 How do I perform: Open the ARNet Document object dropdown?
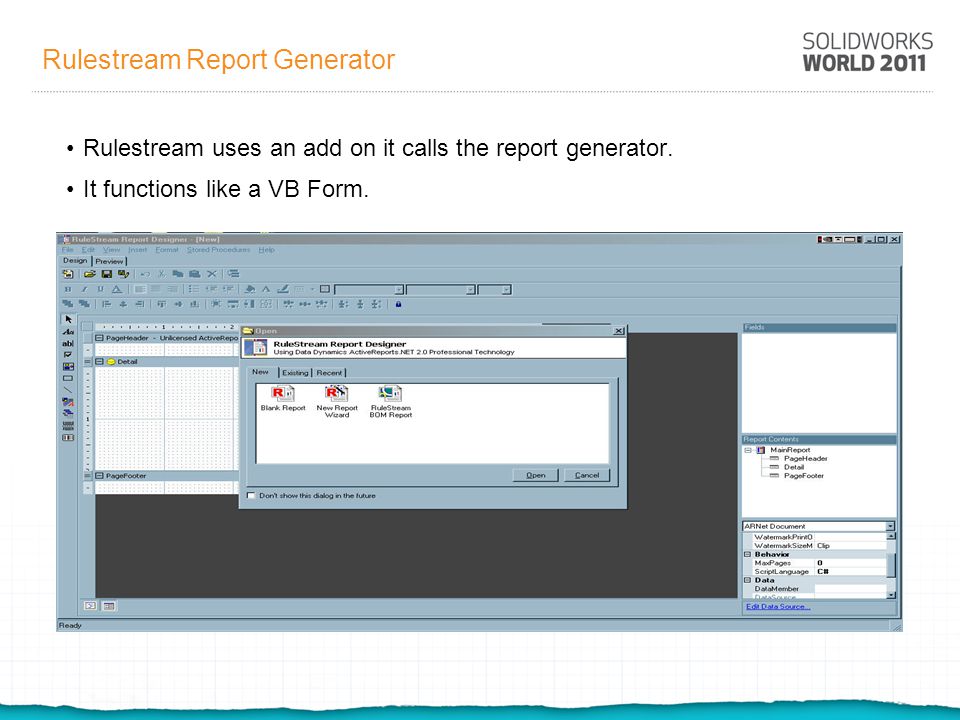pyautogui.click(x=890, y=527)
